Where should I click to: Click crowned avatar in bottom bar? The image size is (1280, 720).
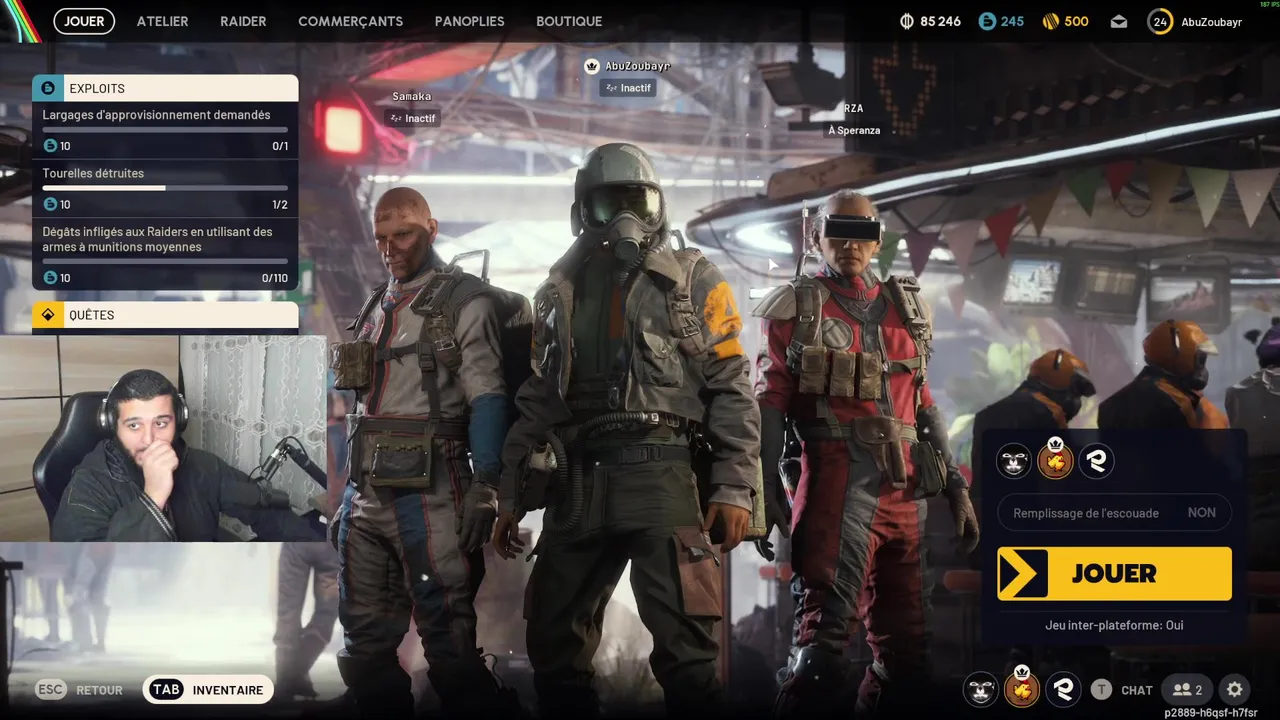click(x=1021, y=688)
